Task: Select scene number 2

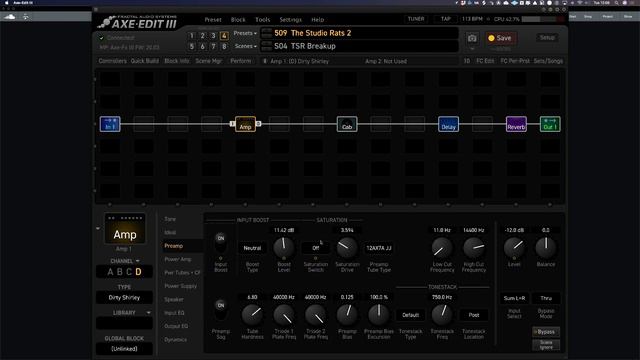Action: (202, 36)
